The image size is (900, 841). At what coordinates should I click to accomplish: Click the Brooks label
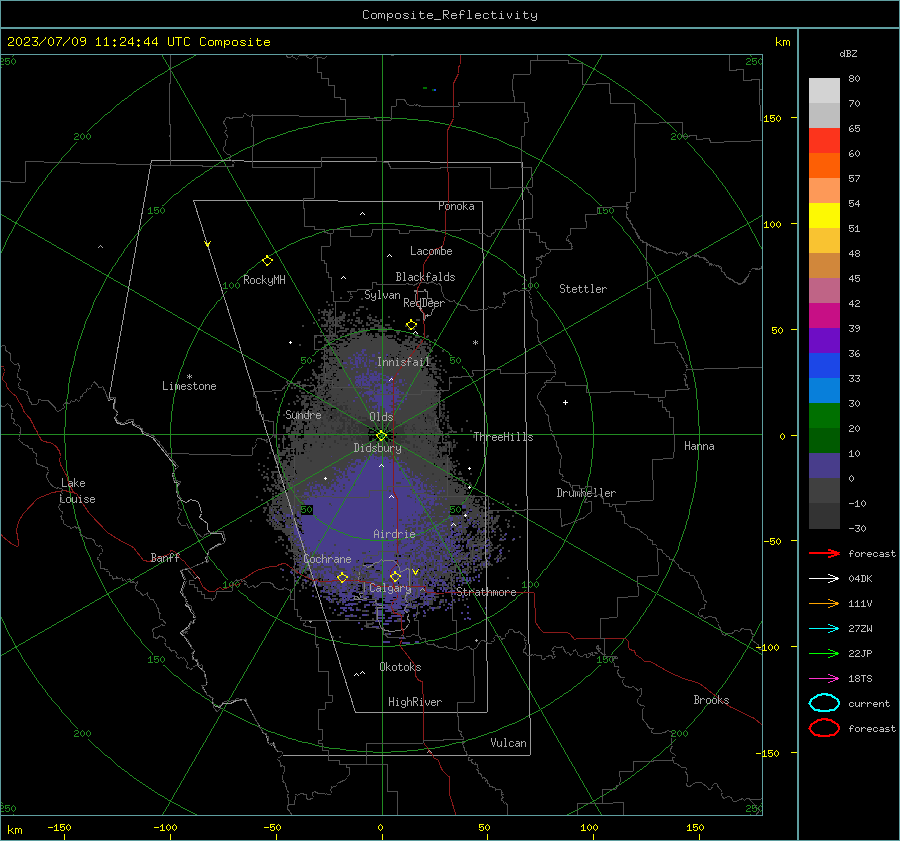point(711,700)
